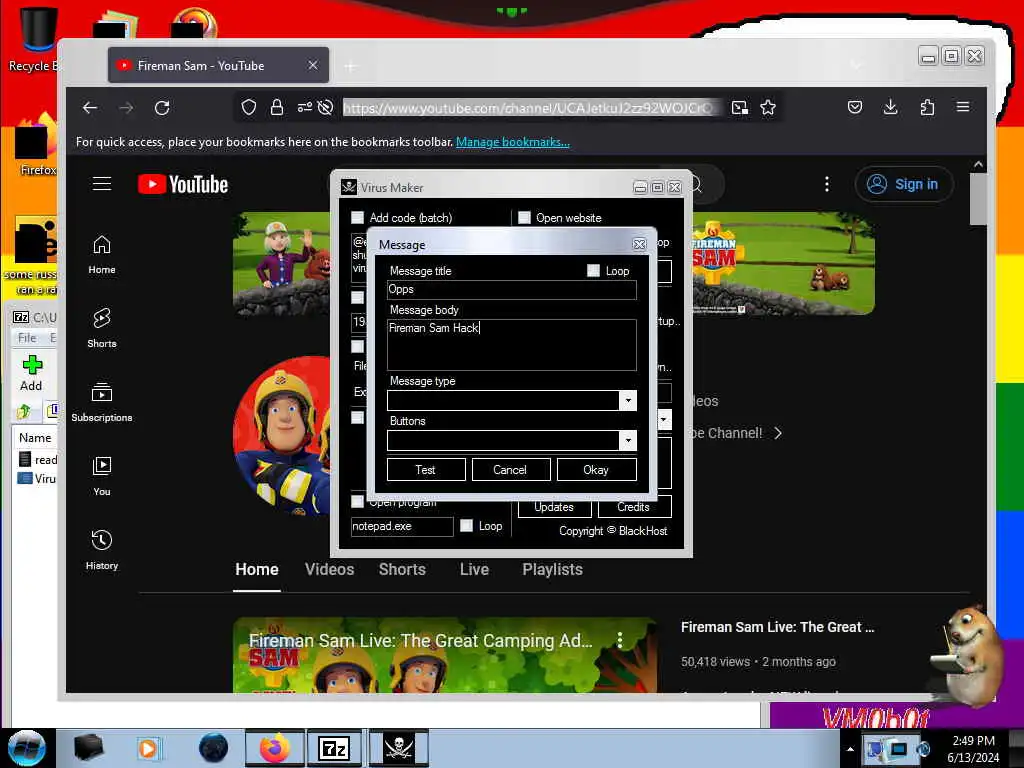Open History in the YouTube sidebar
1024x768 pixels.
102,550
